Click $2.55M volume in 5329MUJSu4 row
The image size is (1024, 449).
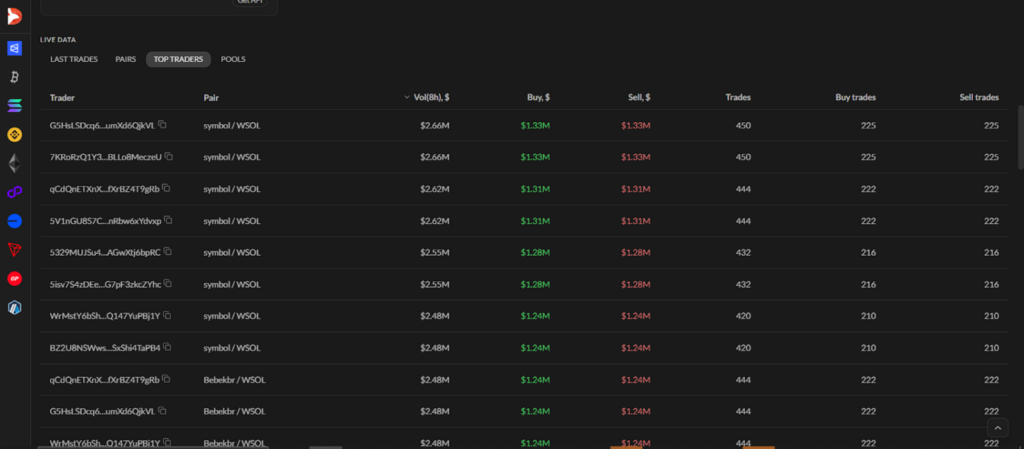(x=435, y=252)
